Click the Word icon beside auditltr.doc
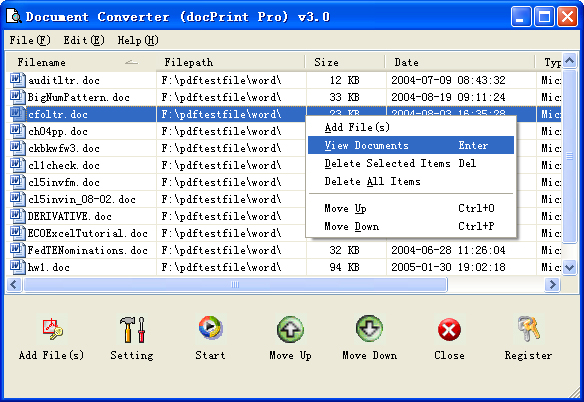 pos(17,80)
